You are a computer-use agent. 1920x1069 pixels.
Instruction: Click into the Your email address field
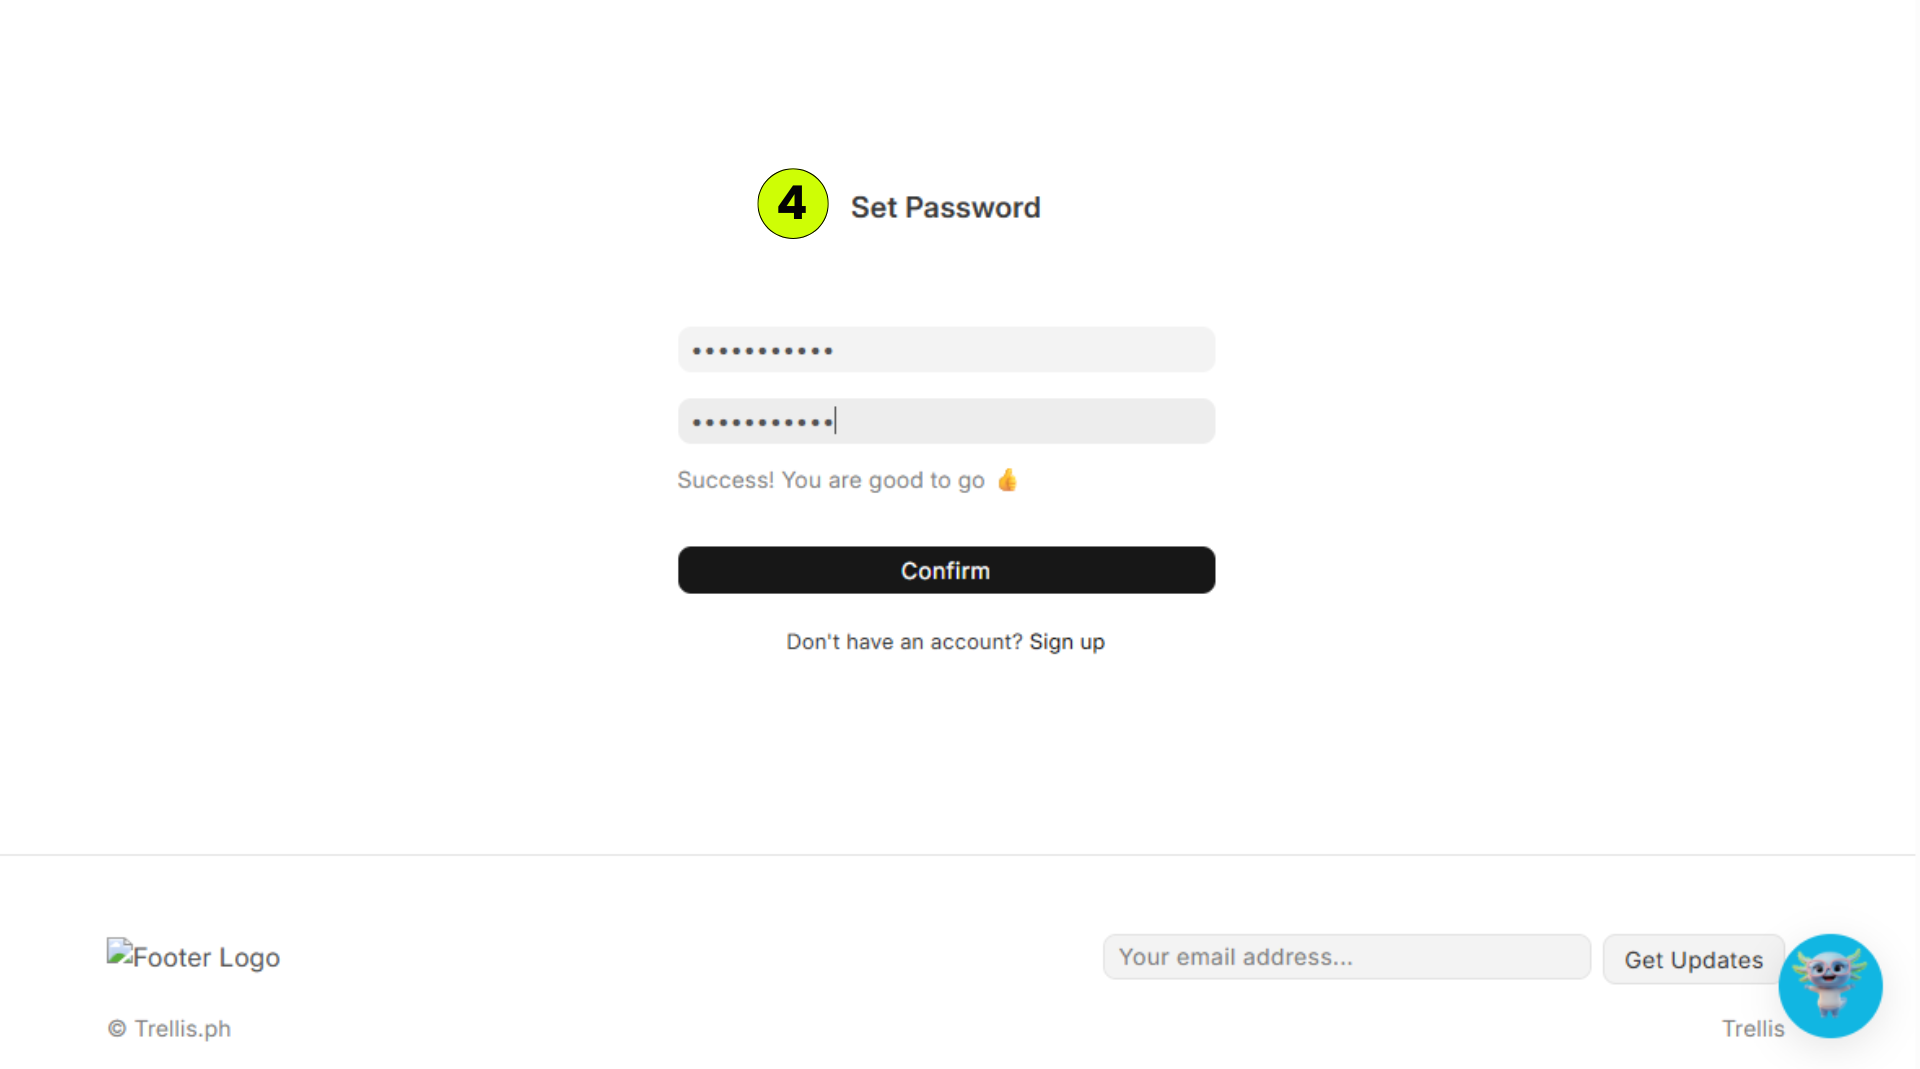click(x=1346, y=957)
